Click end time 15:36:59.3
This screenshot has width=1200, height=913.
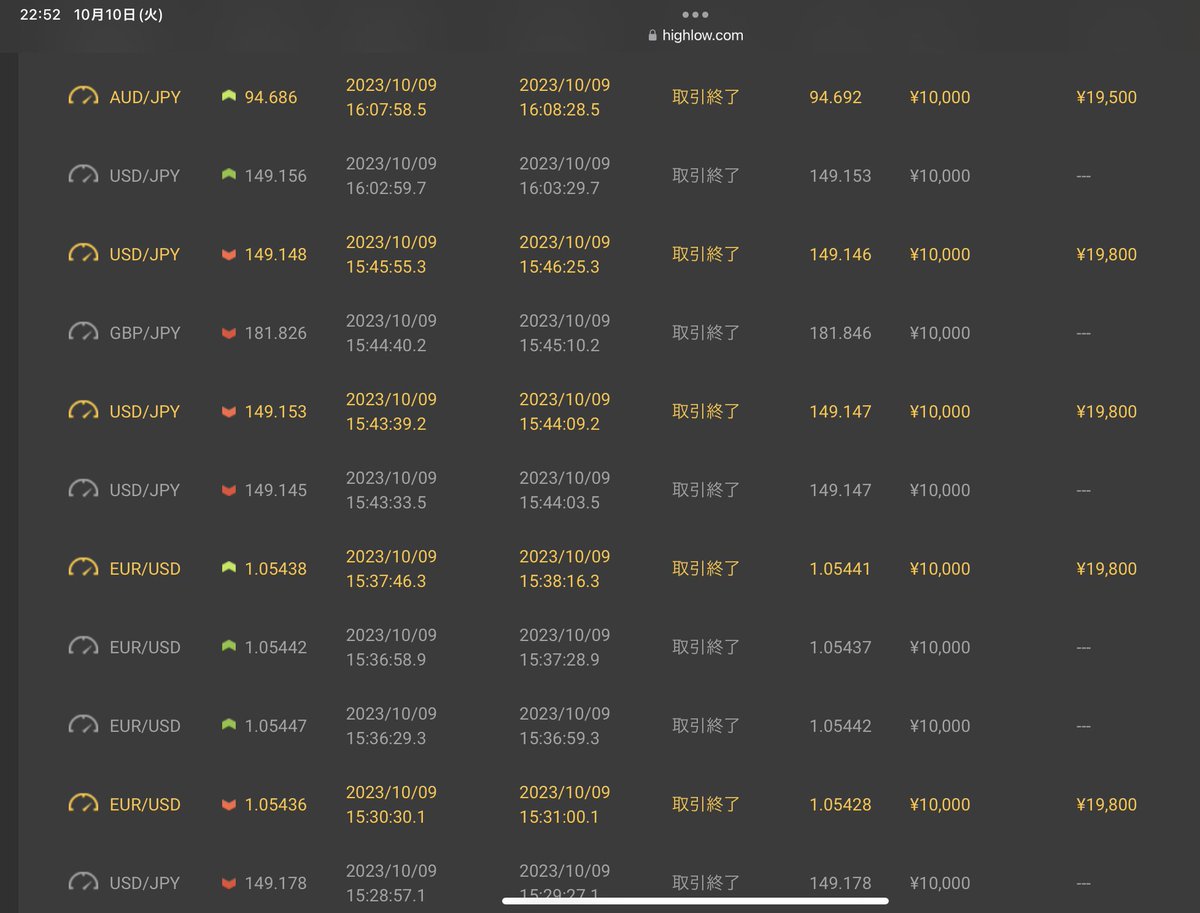point(560,738)
